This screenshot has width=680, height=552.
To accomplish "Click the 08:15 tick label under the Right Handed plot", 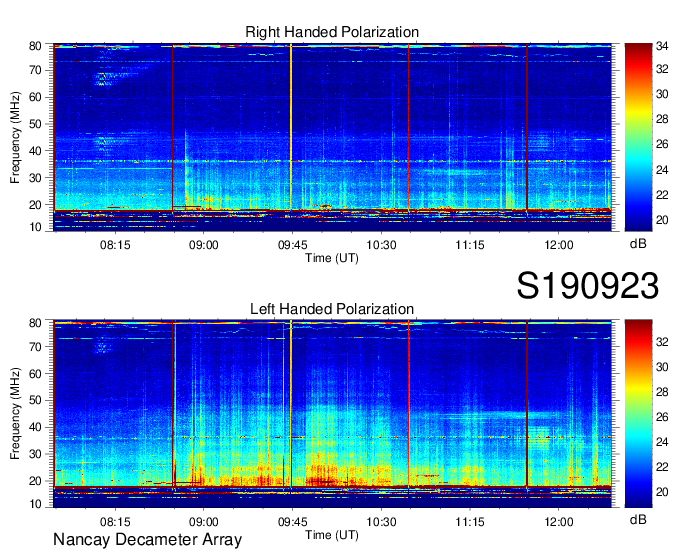I will click(x=115, y=245).
